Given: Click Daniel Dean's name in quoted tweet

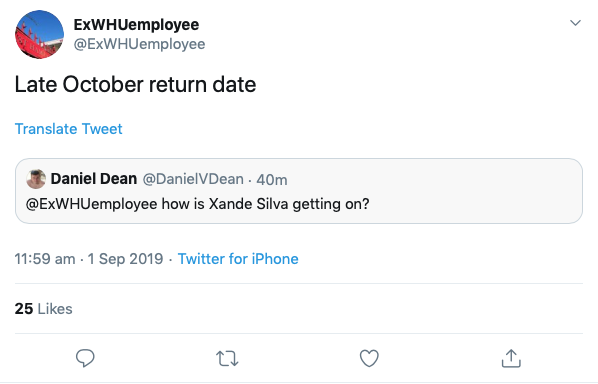Looking at the screenshot, I should (x=94, y=179).
